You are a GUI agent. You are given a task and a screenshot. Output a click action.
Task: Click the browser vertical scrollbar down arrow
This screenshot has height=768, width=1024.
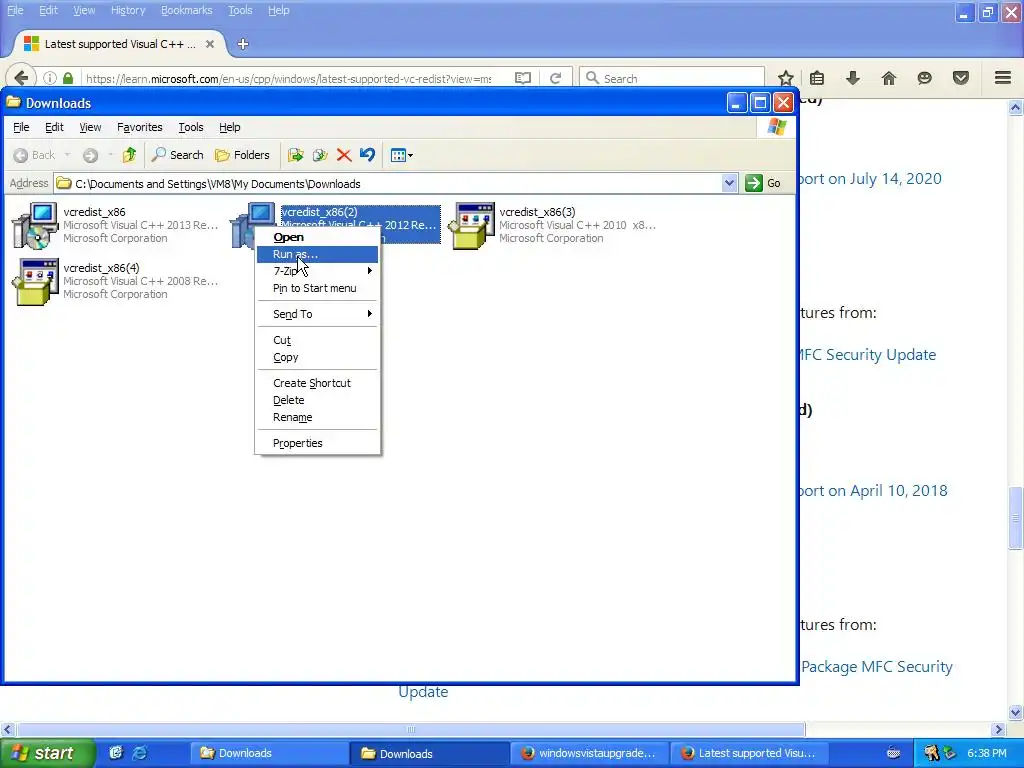click(x=1016, y=713)
